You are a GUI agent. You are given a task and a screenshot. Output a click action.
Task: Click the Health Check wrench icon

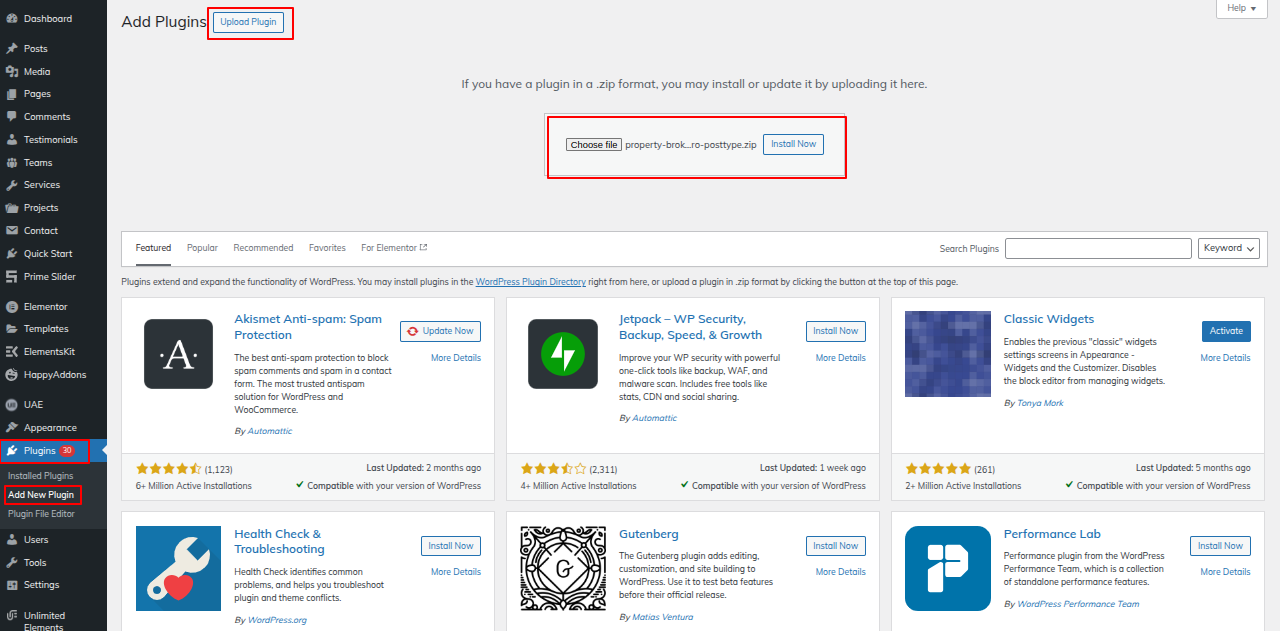pyautogui.click(x=178, y=568)
